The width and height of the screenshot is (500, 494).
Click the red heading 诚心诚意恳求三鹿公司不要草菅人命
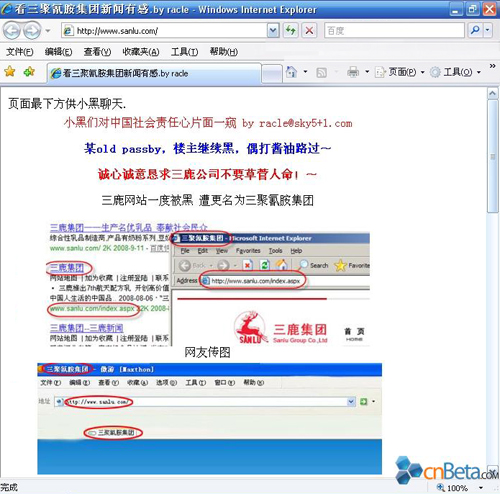tap(207, 174)
